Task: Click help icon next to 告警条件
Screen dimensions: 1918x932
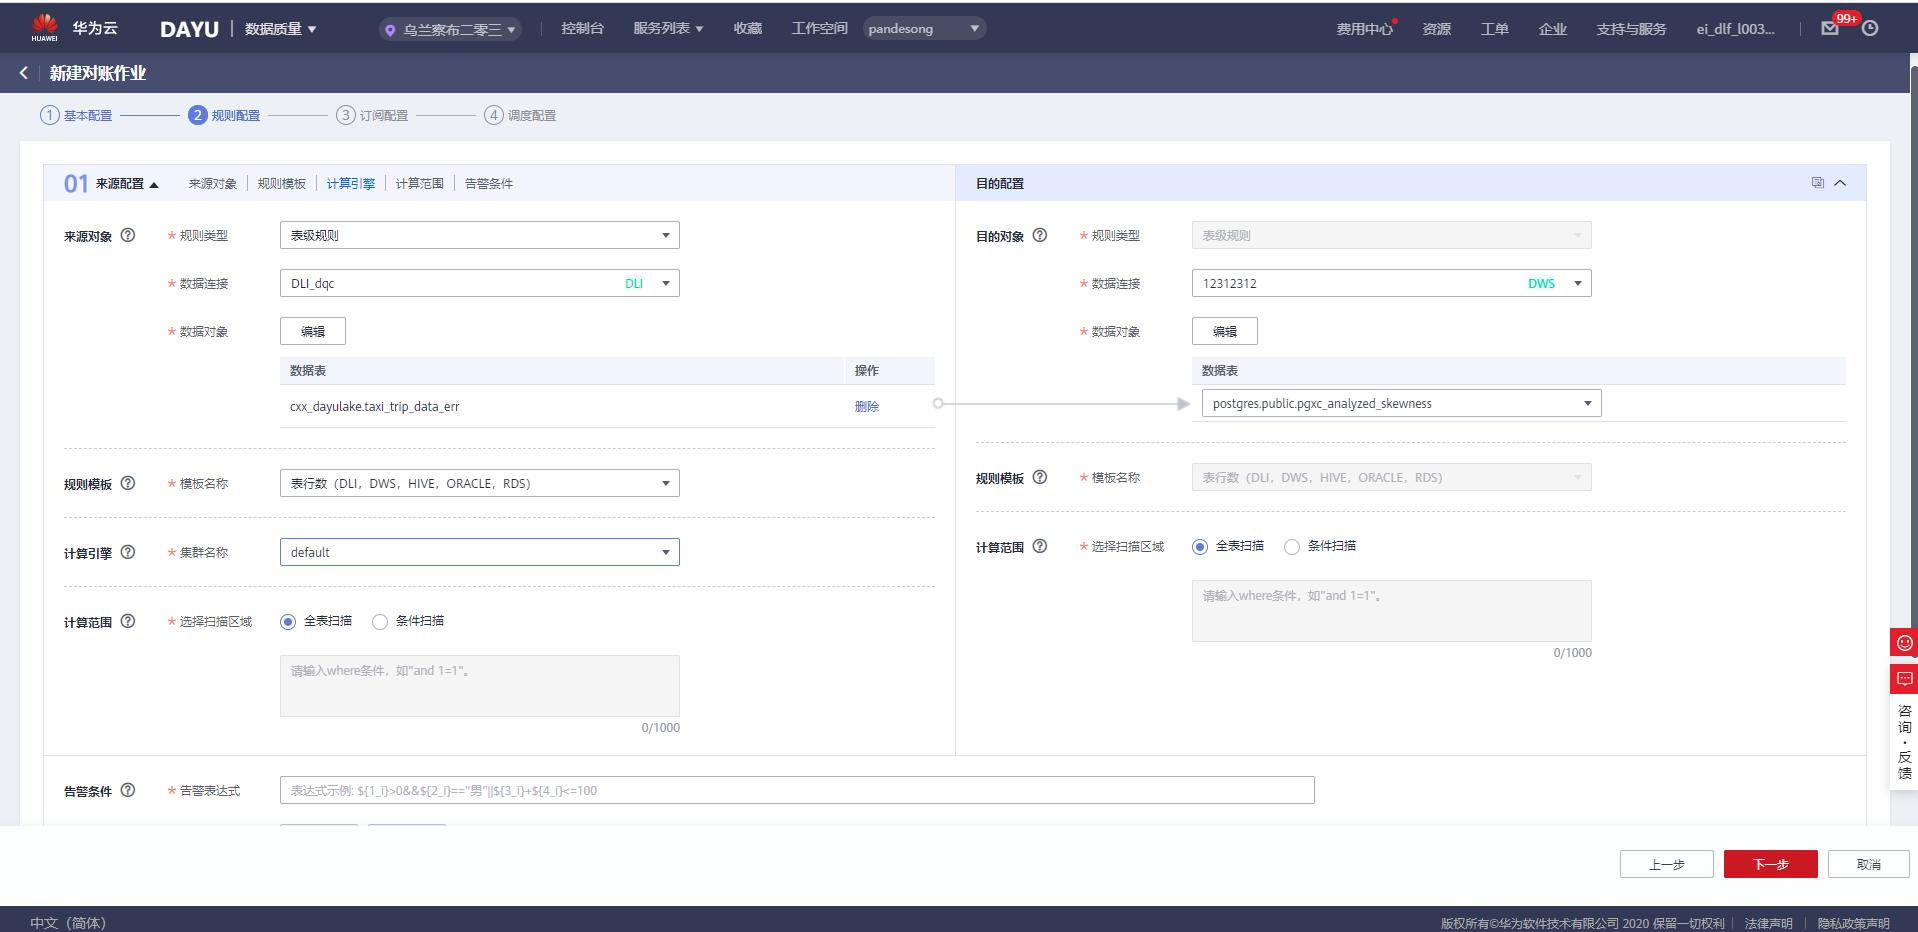Action: click(x=128, y=790)
